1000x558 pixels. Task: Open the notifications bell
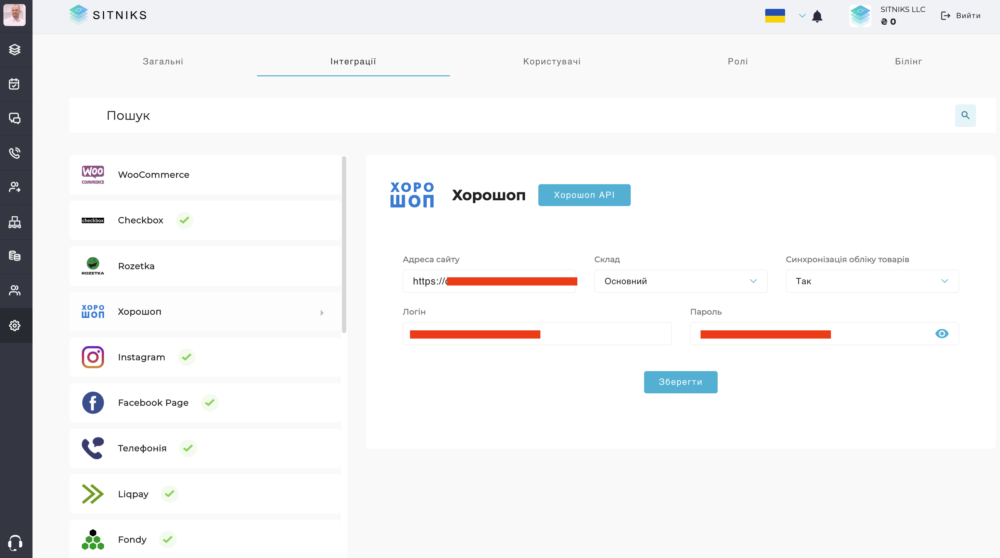[817, 17]
